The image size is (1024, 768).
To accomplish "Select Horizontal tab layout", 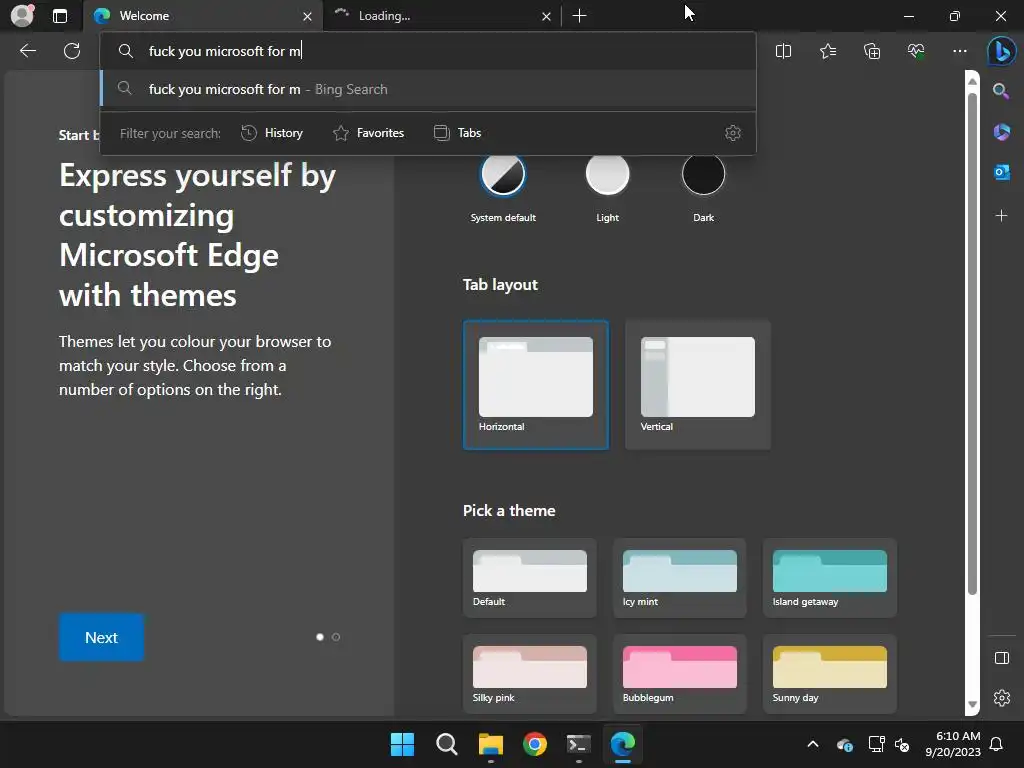I will (x=536, y=385).
